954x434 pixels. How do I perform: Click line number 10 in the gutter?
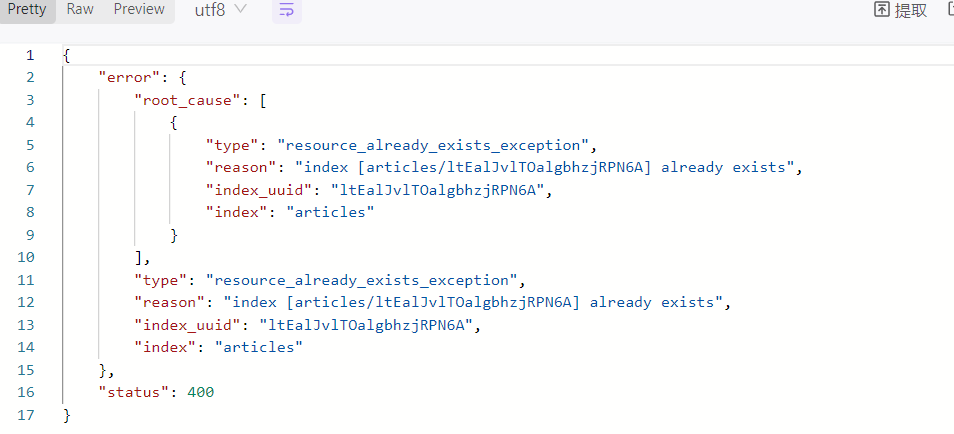point(26,257)
